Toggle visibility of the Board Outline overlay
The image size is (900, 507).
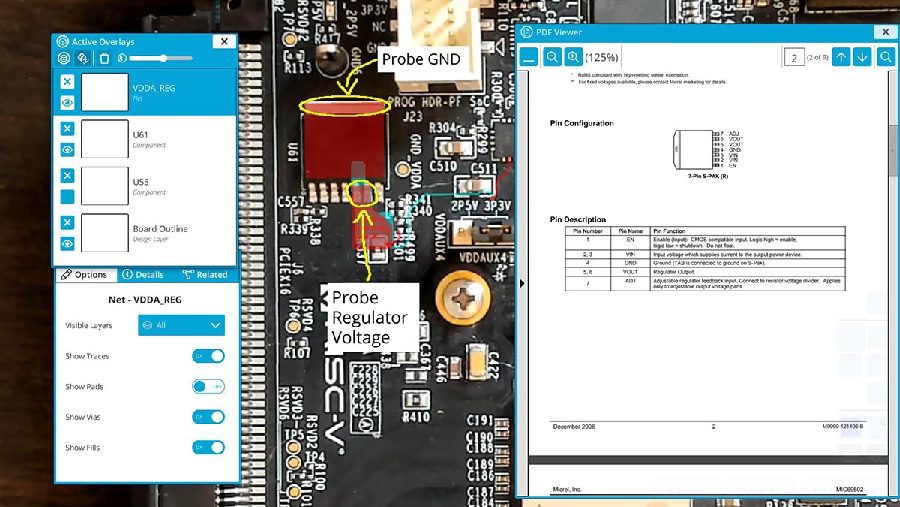click(67, 244)
